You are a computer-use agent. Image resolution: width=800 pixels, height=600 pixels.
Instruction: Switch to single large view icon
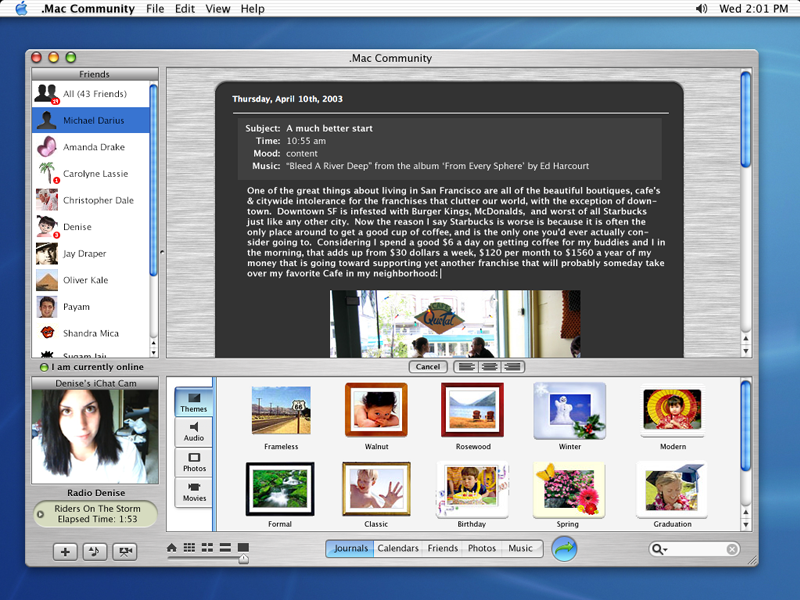coord(243,547)
